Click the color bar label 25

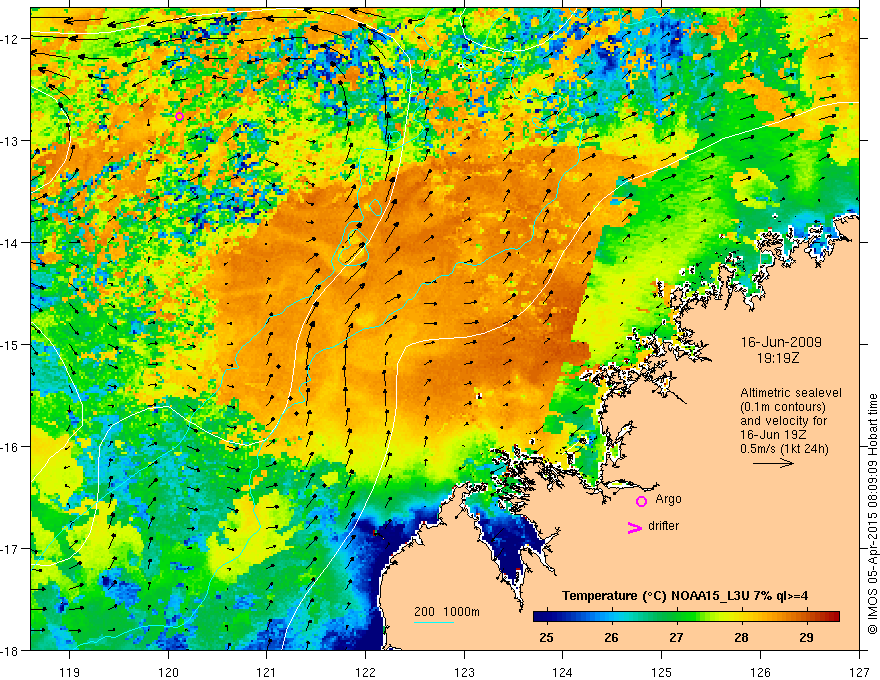point(546,637)
